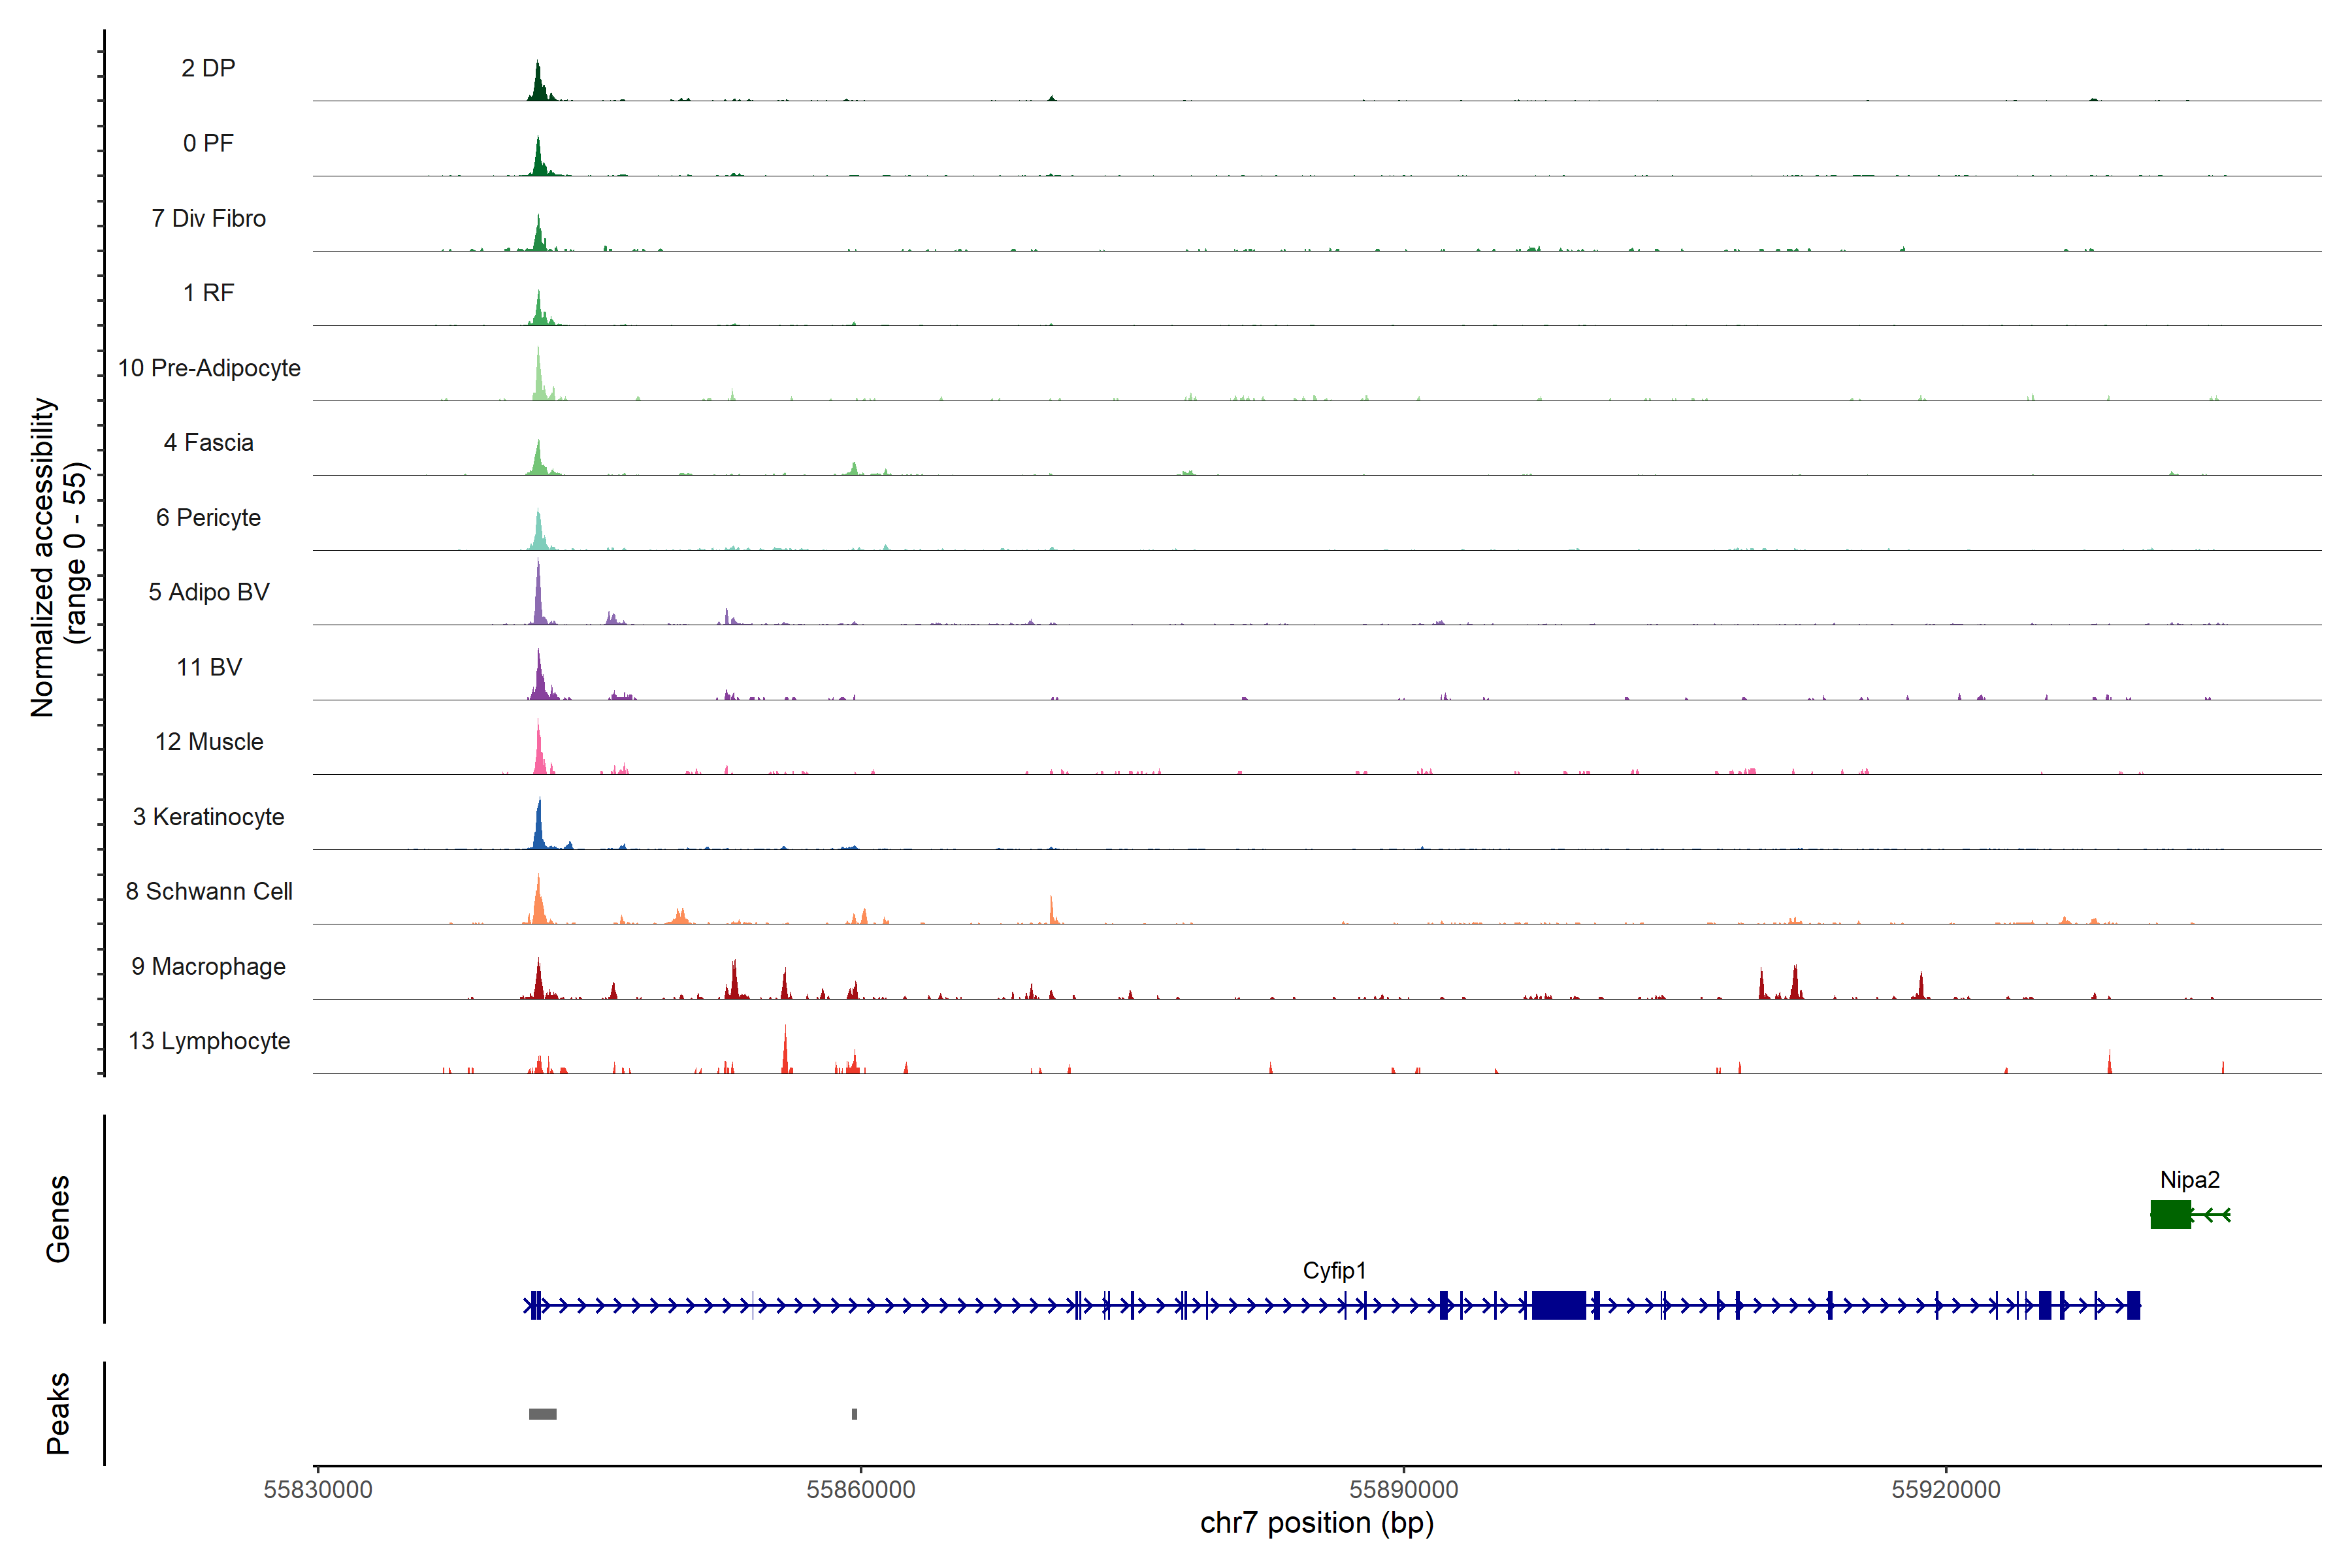Click the wide gray peak bar
The width and height of the screenshot is (2352, 1568).
542,1414
